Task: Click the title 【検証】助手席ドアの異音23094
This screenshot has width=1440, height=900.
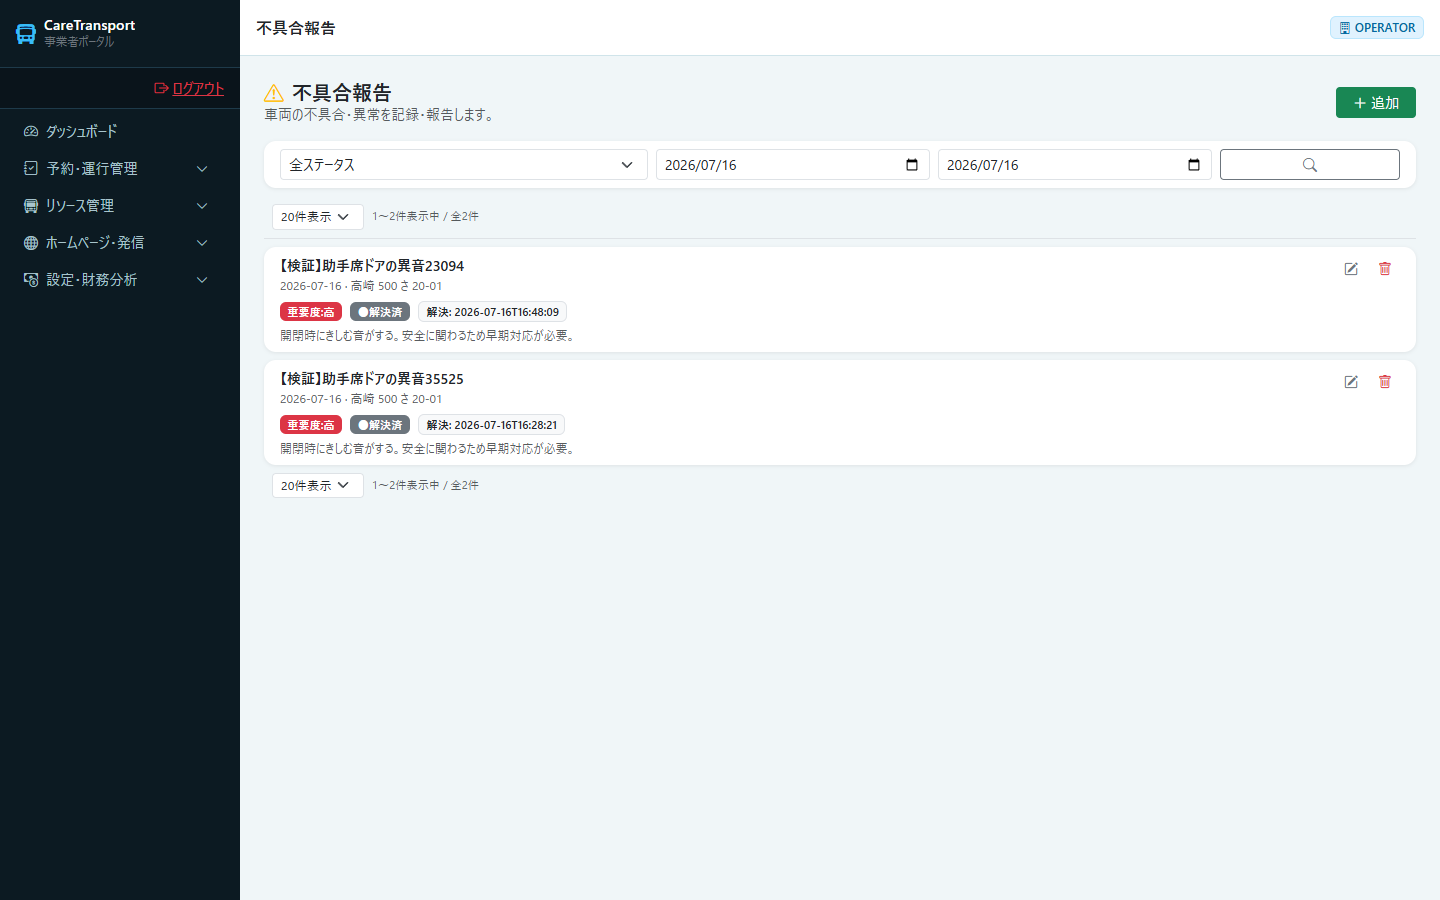Action: [372, 266]
